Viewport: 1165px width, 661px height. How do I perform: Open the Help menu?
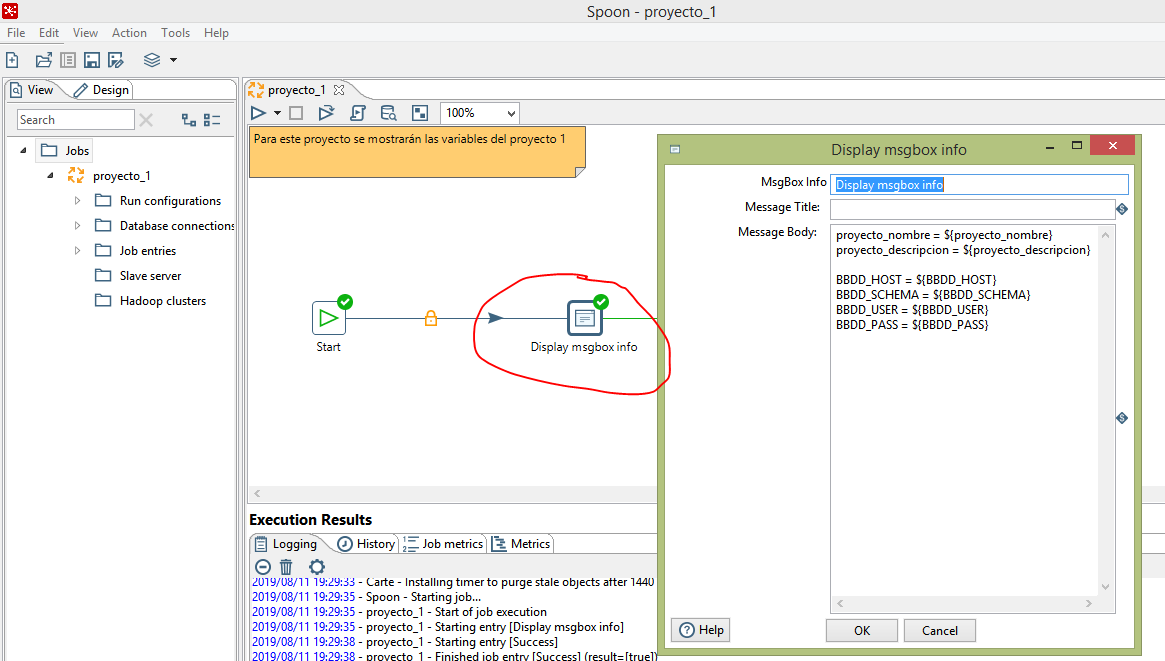click(x=216, y=33)
